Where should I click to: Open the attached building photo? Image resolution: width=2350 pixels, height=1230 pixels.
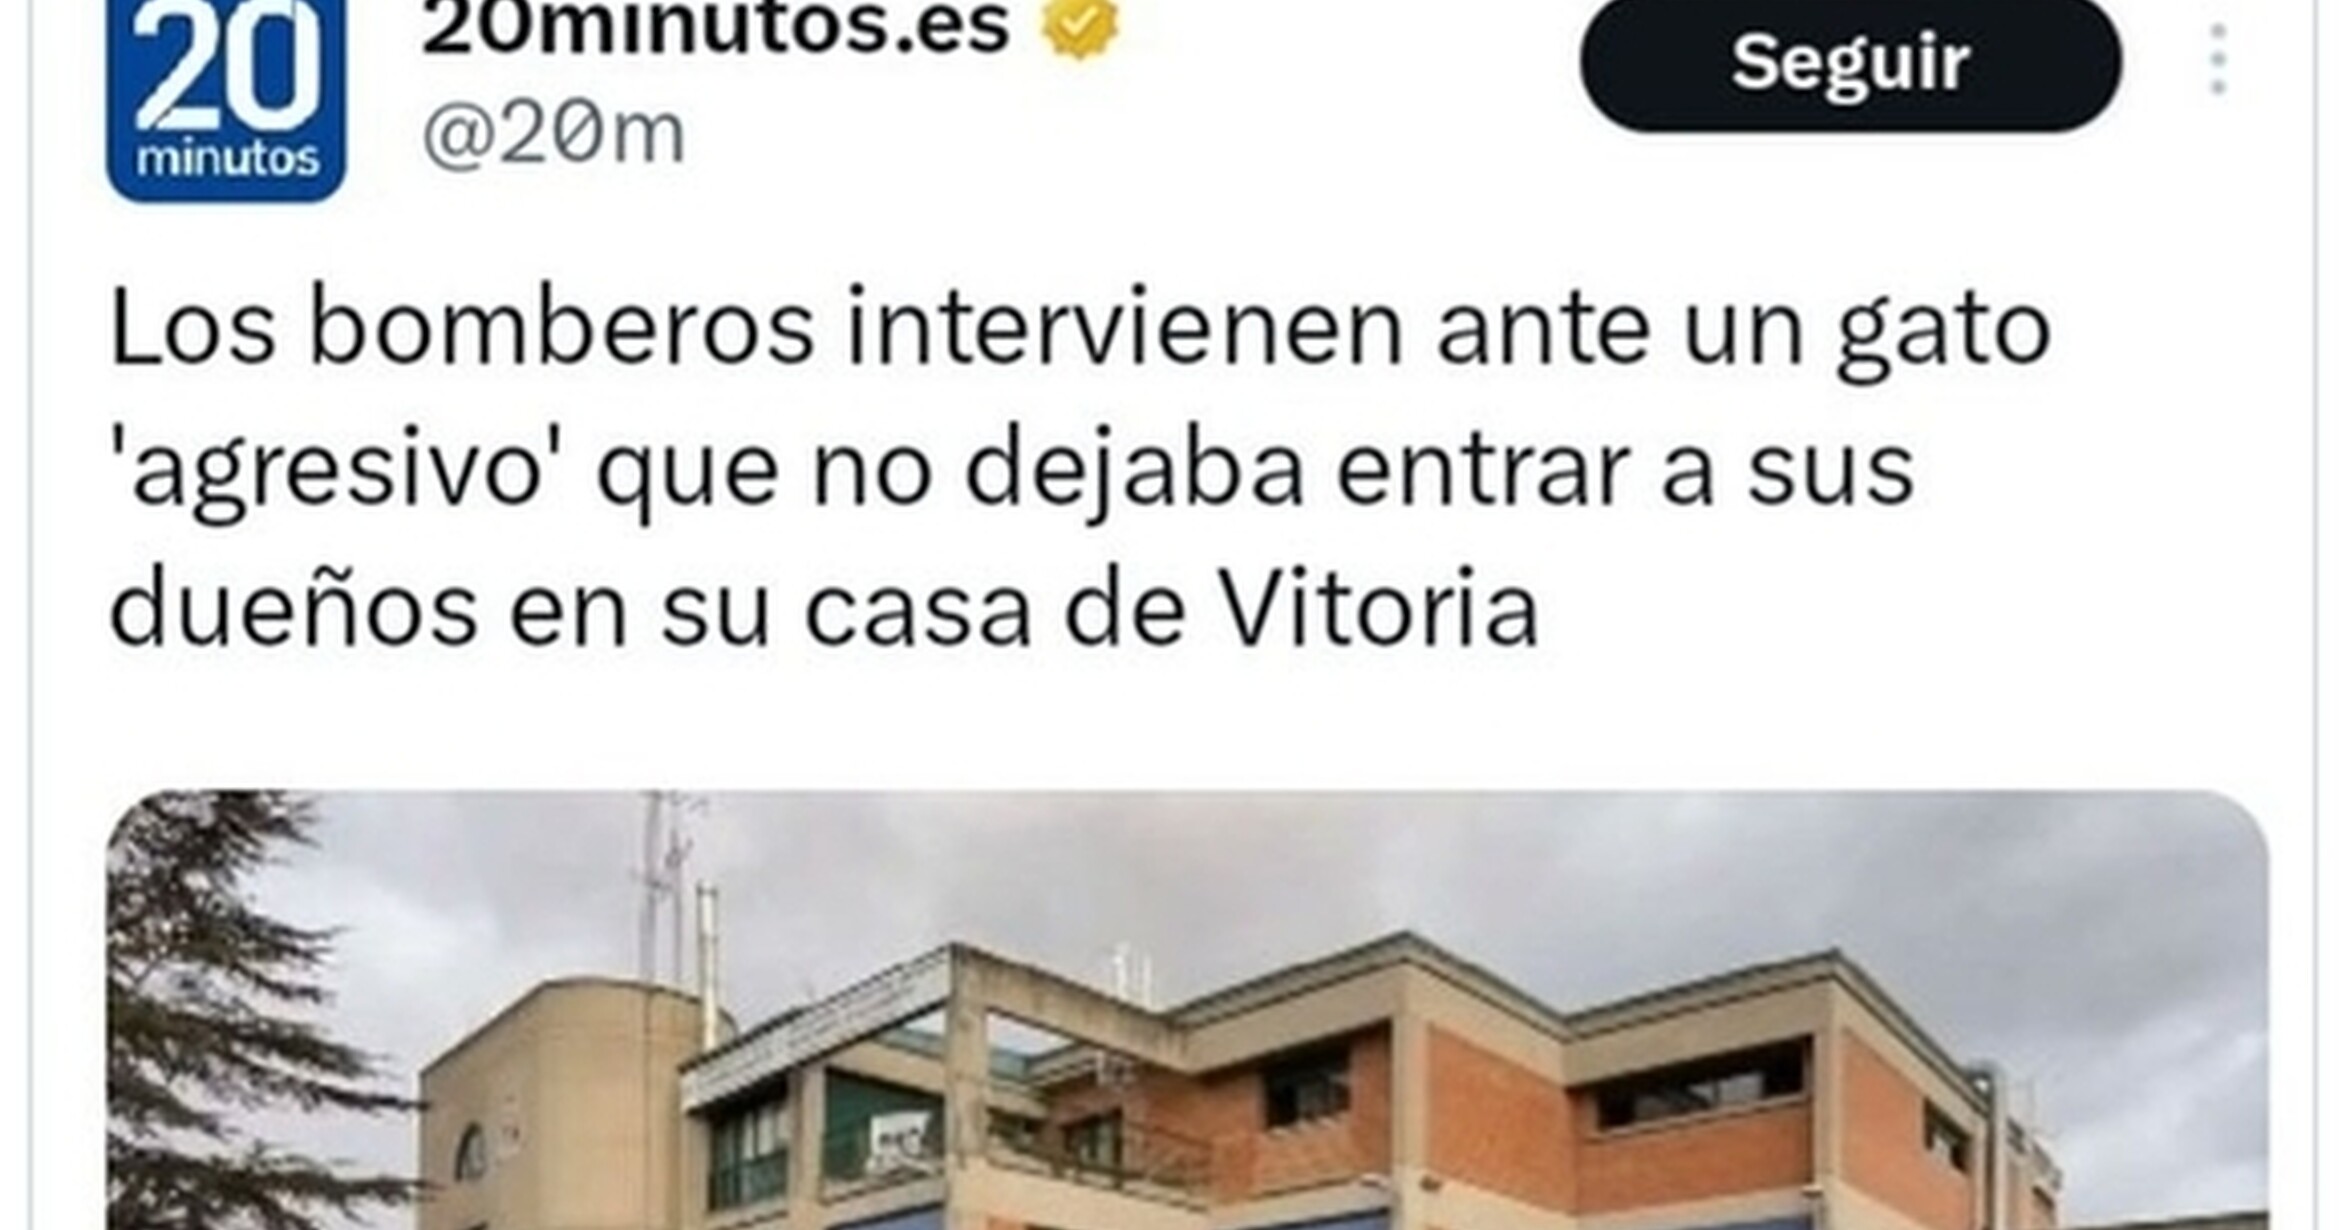1187,1010
